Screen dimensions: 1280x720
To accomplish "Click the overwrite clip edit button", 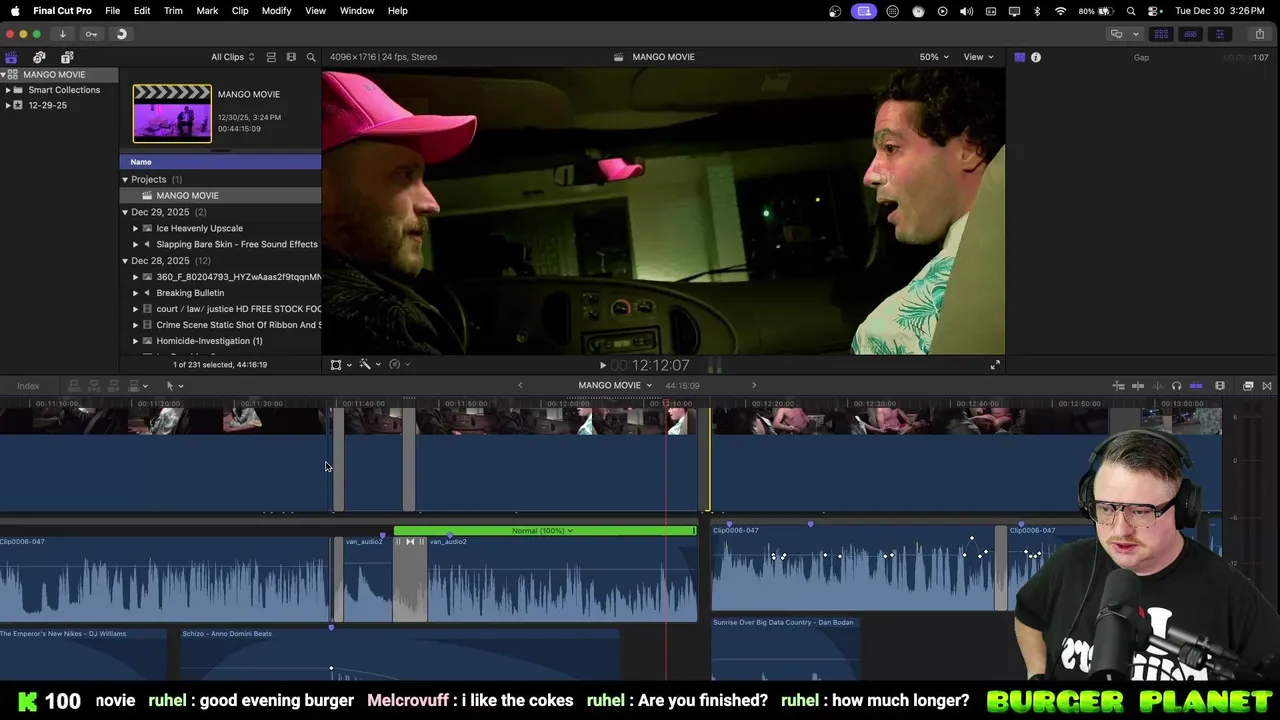I will 132,386.
